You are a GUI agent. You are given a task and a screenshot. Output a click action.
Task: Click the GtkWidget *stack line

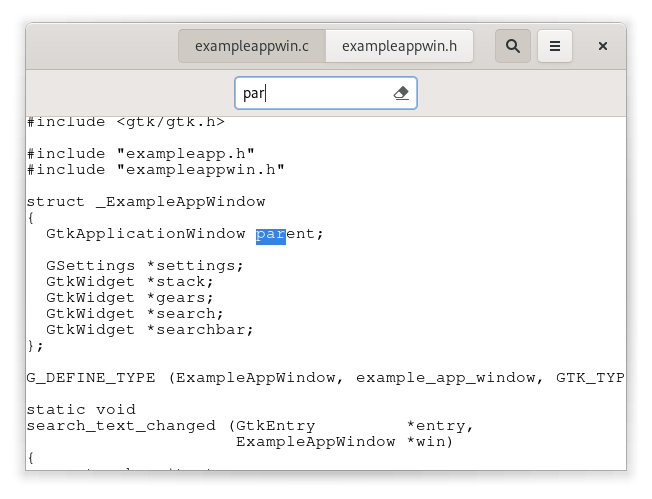[x=129, y=282]
